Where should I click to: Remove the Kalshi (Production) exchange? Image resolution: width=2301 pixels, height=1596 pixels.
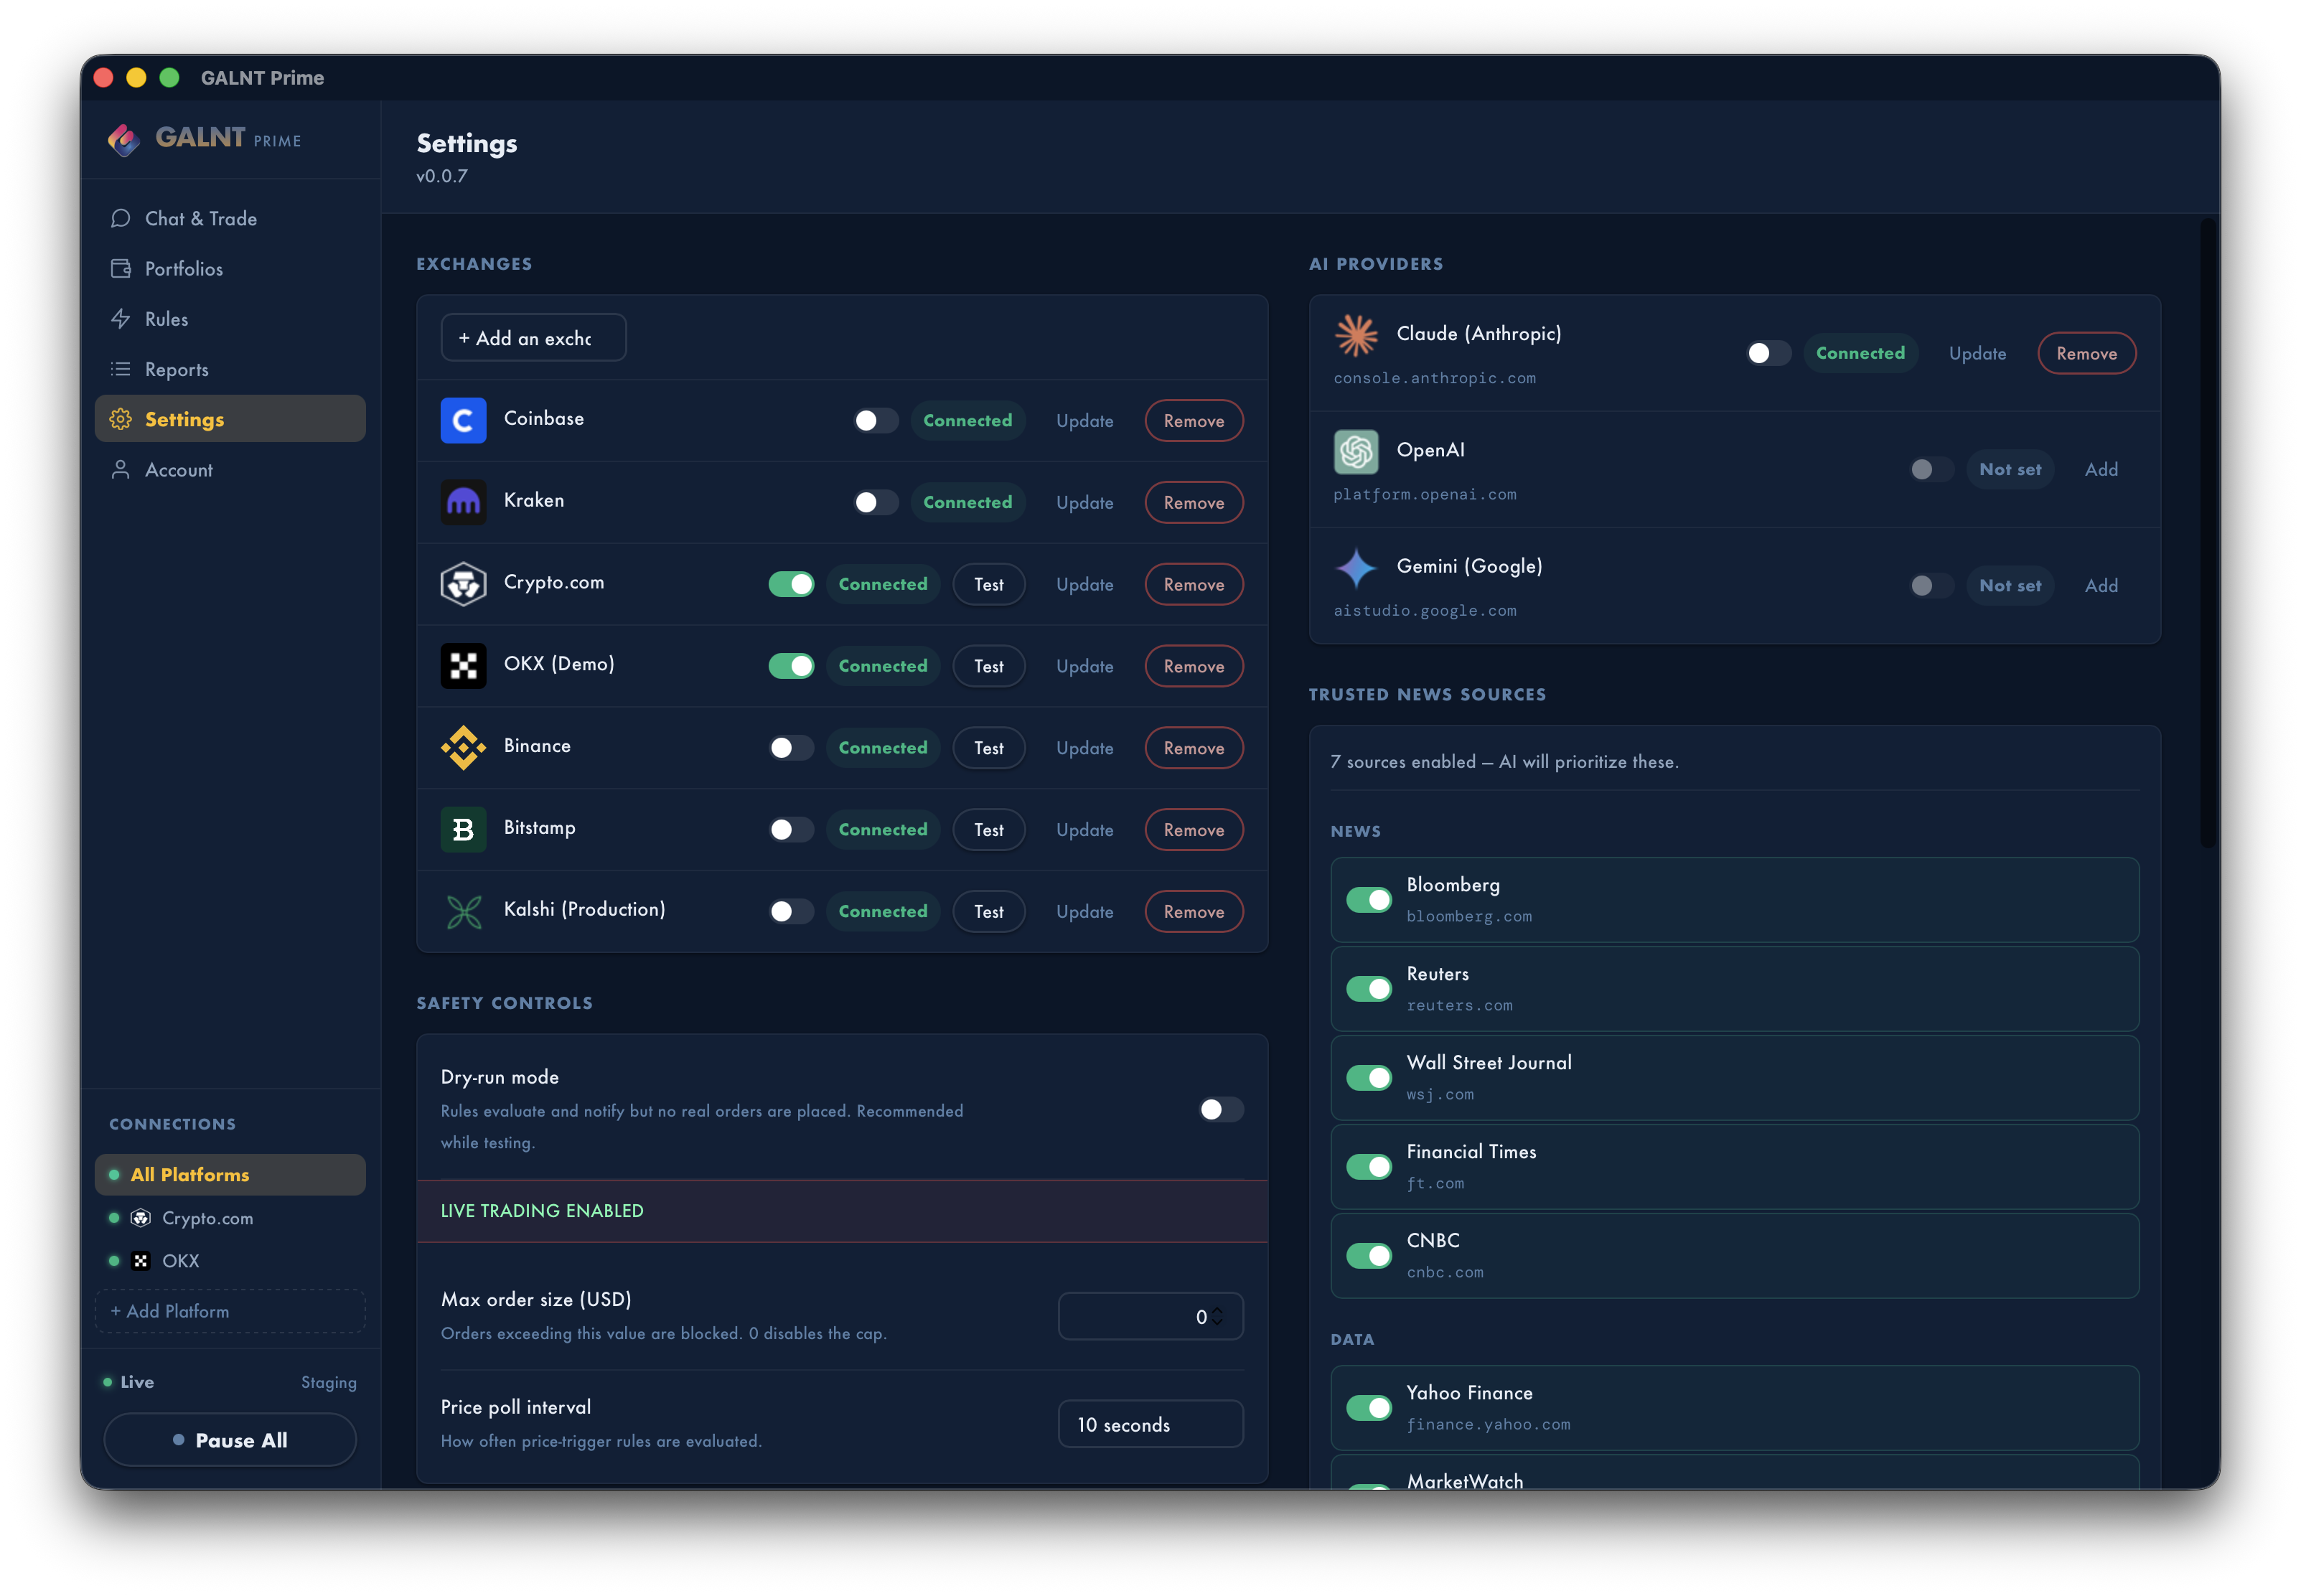pyautogui.click(x=1194, y=912)
